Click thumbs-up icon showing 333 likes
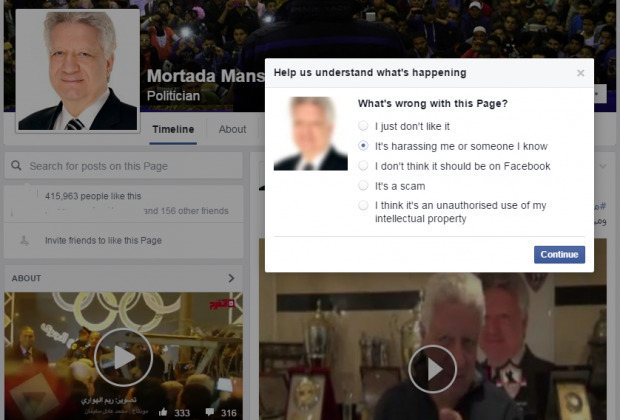 coord(163,412)
